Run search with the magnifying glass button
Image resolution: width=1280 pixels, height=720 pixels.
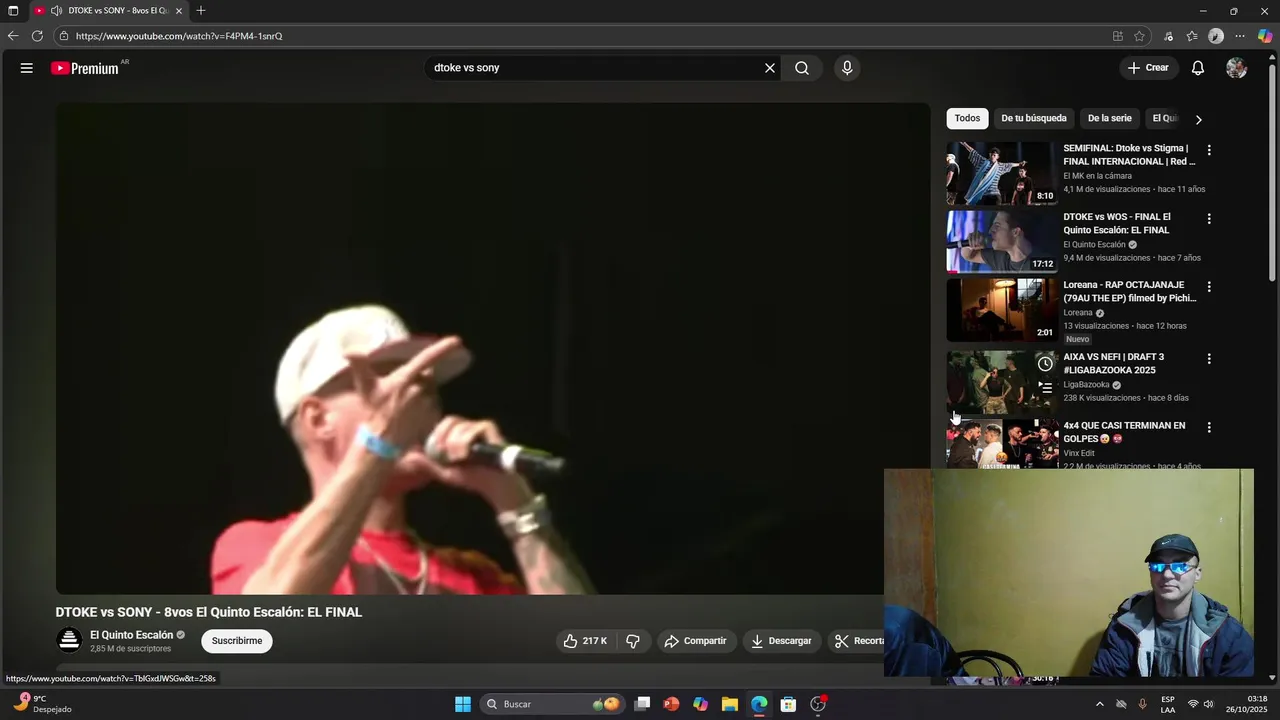(x=802, y=68)
